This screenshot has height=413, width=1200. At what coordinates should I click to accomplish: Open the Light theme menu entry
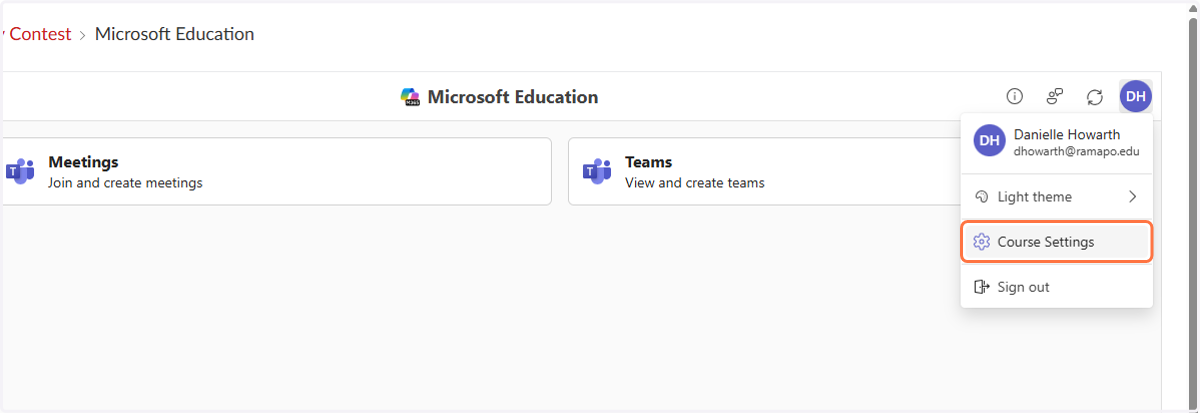pos(1057,197)
